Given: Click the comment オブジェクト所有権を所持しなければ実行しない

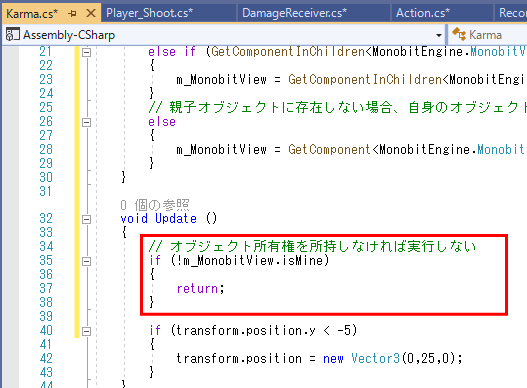Looking at the screenshot, I should (313, 246).
